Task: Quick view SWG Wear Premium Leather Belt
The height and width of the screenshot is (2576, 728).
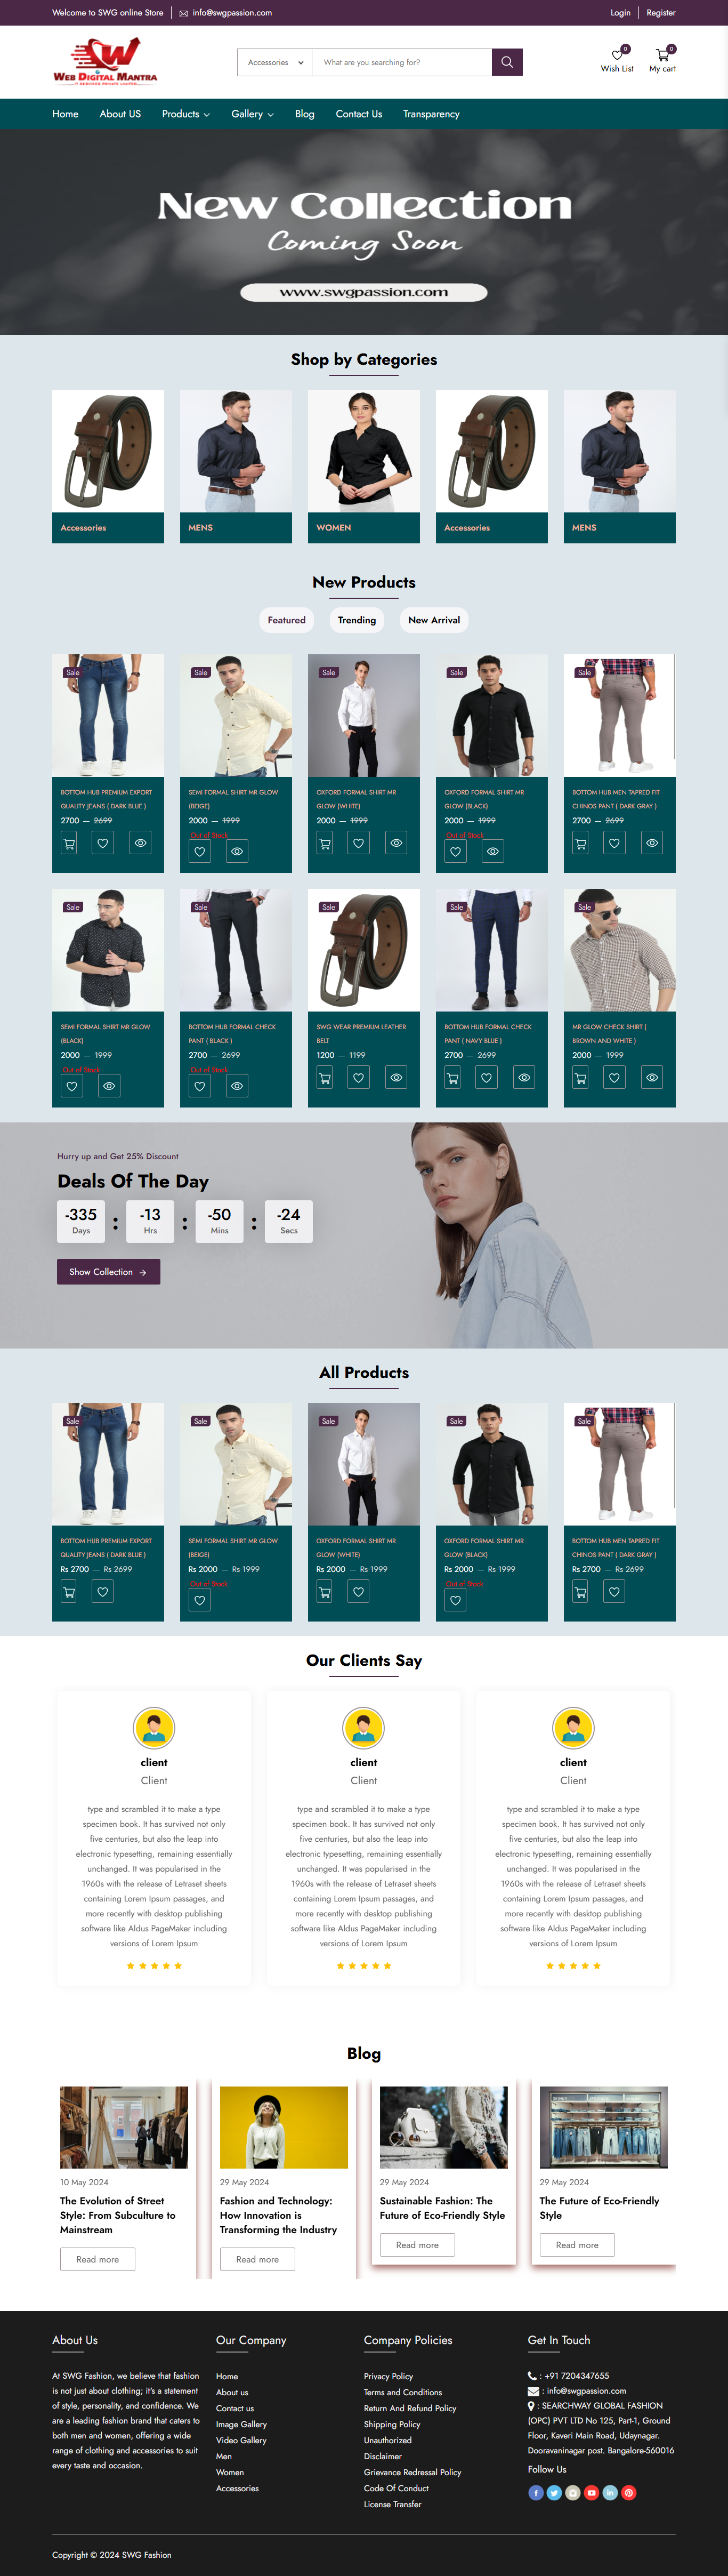Action: point(397,1078)
